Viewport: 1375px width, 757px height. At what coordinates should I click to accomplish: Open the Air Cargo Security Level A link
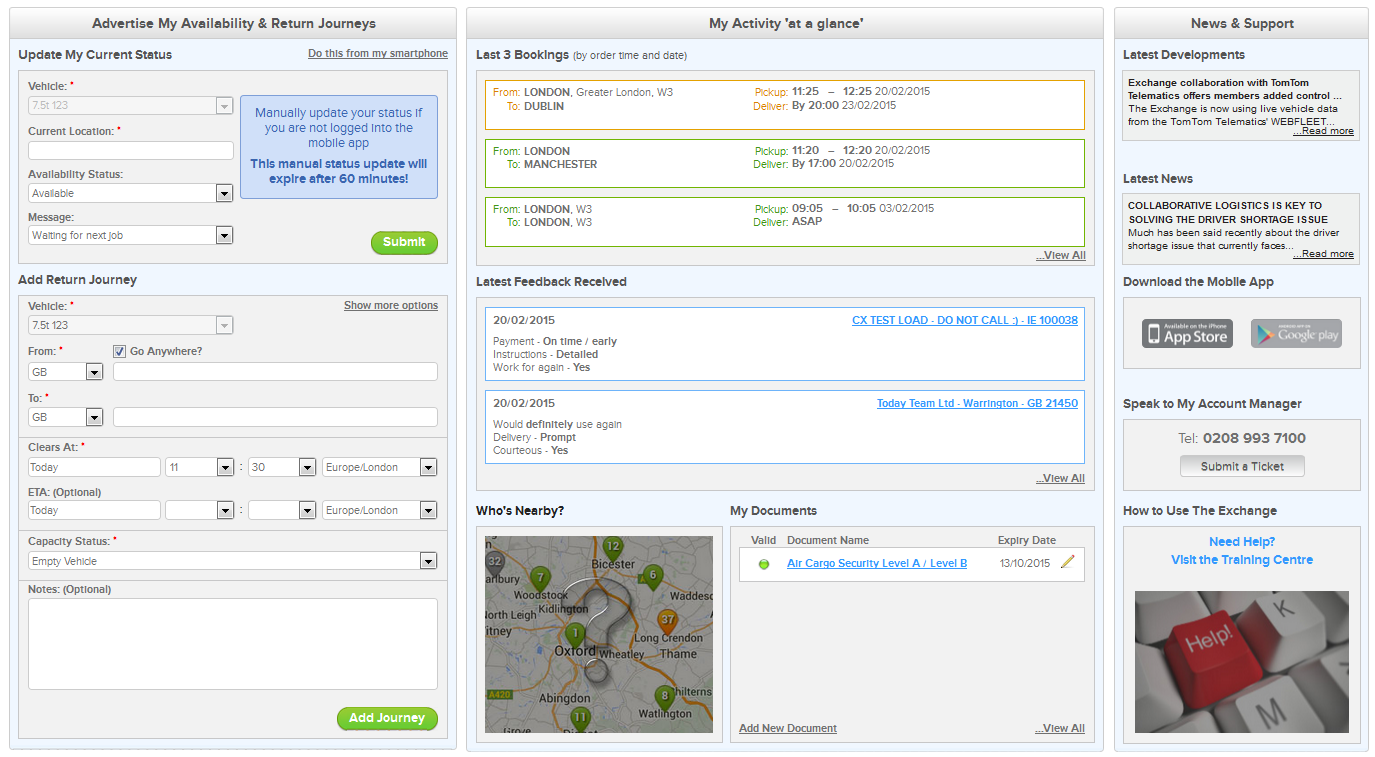click(876, 563)
